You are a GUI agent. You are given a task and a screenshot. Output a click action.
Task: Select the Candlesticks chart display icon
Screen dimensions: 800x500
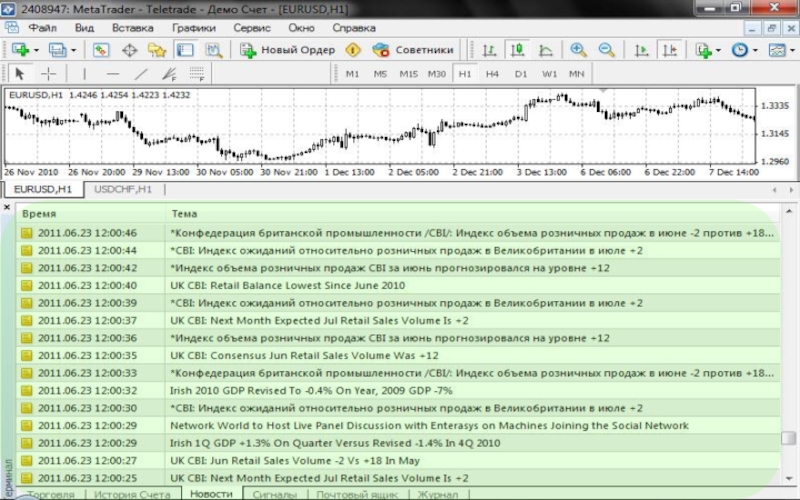pyautogui.click(x=517, y=50)
